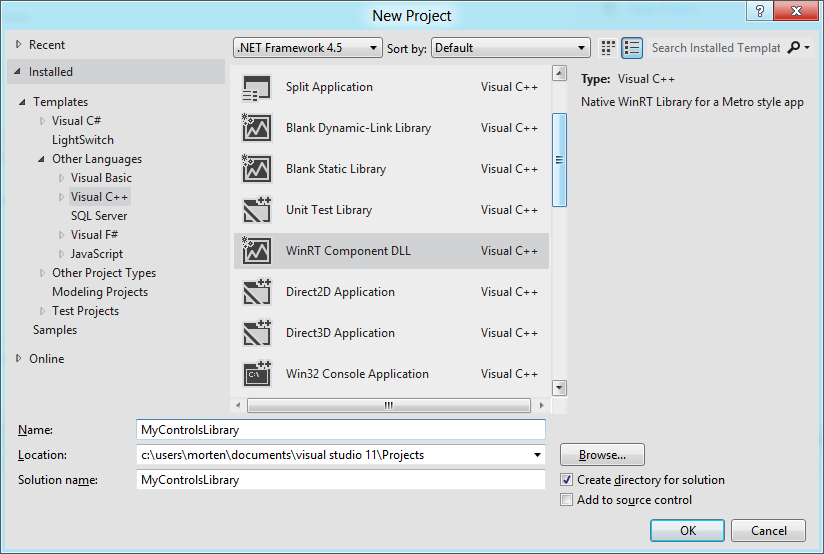Image resolution: width=824 pixels, height=554 pixels.
Task: Click the Cancel button
Action: (768, 530)
